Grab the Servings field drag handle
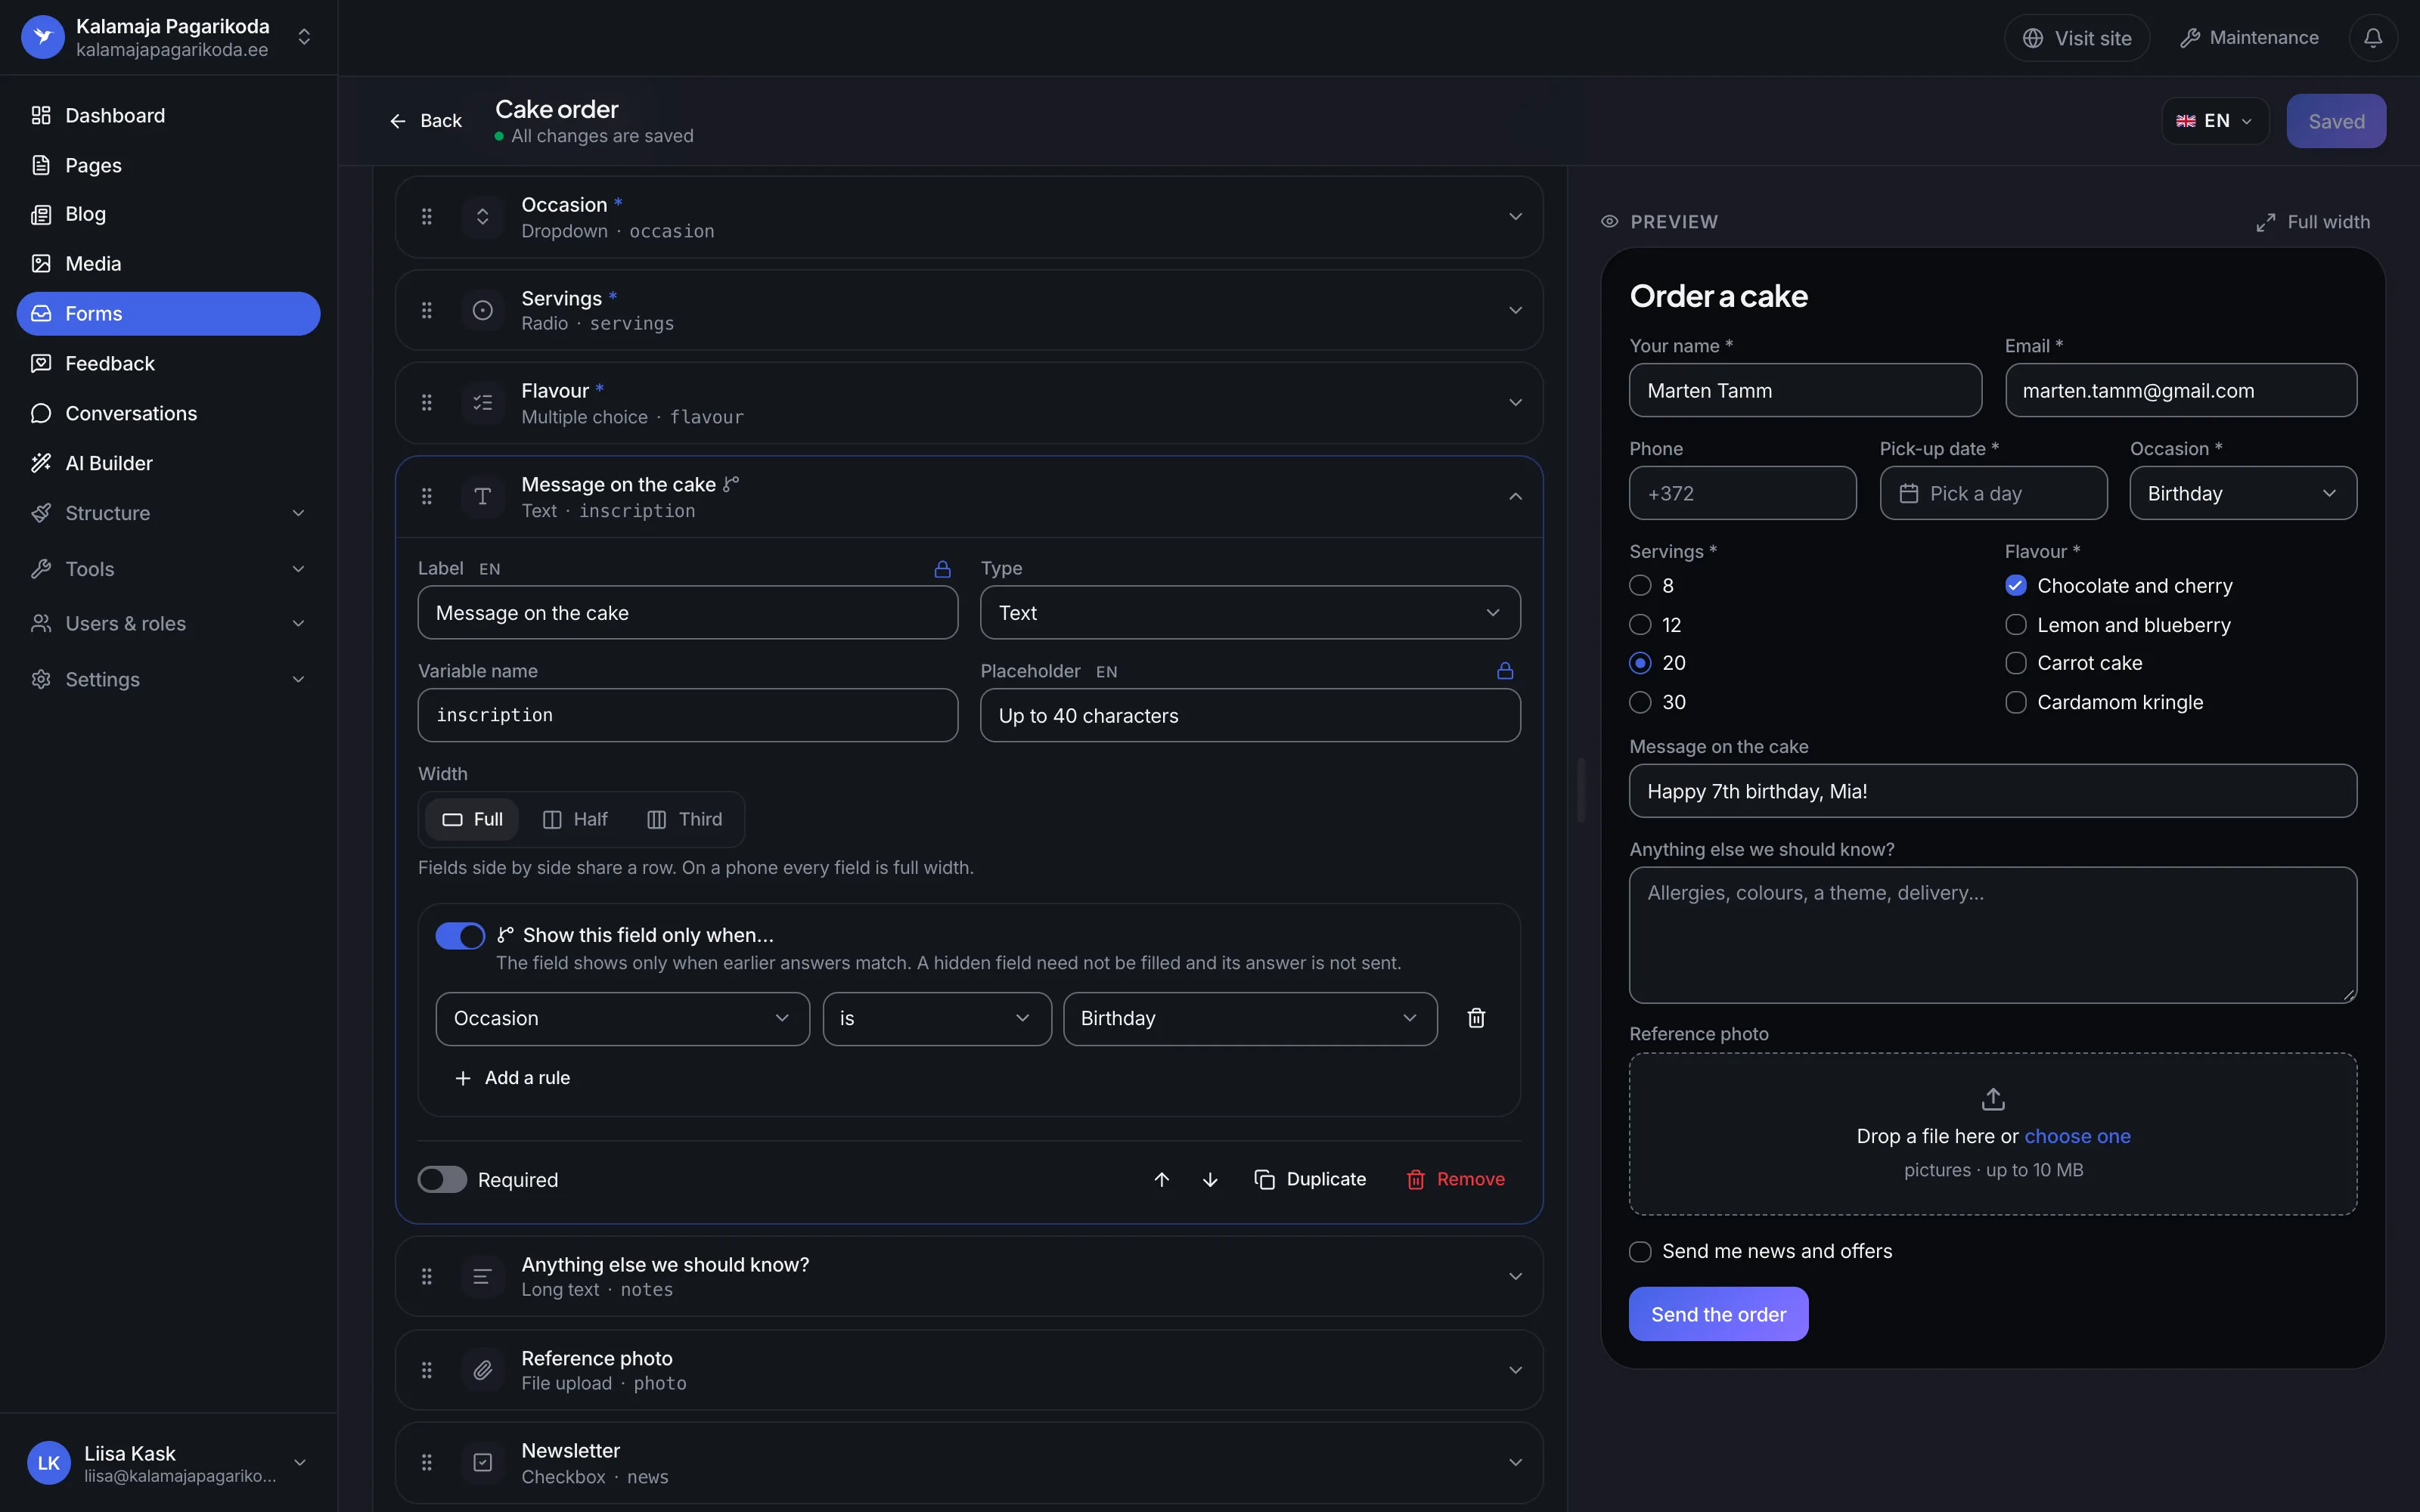The width and height of the screenshot is (2420, 1512). tap(427, 310)
